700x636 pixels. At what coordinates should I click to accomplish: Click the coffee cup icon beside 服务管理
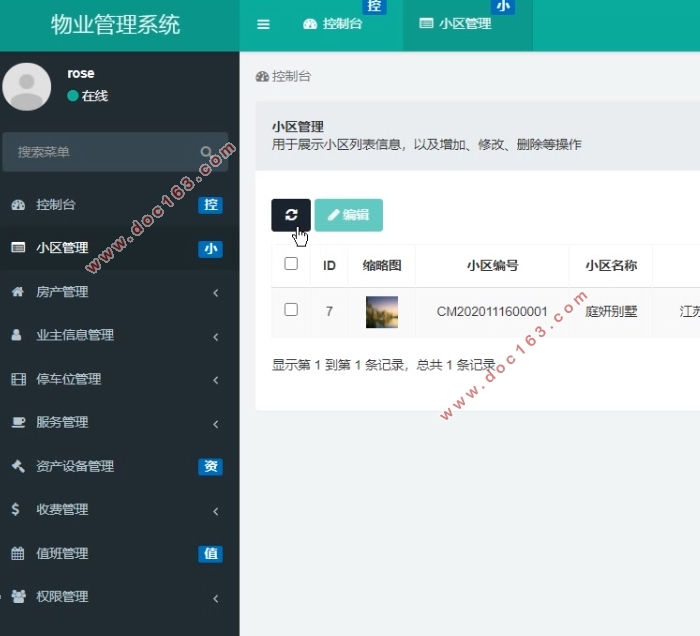click(18, 422)
